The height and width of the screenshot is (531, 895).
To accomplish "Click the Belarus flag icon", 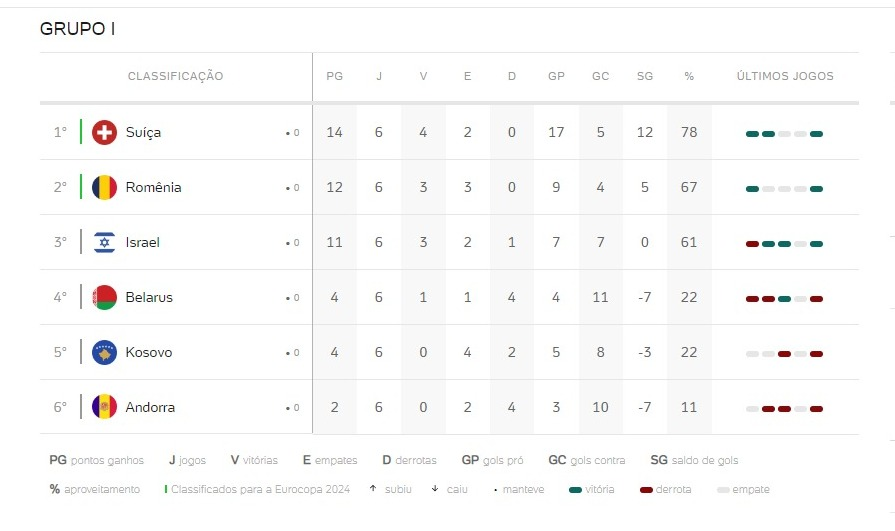I will 104,297.
